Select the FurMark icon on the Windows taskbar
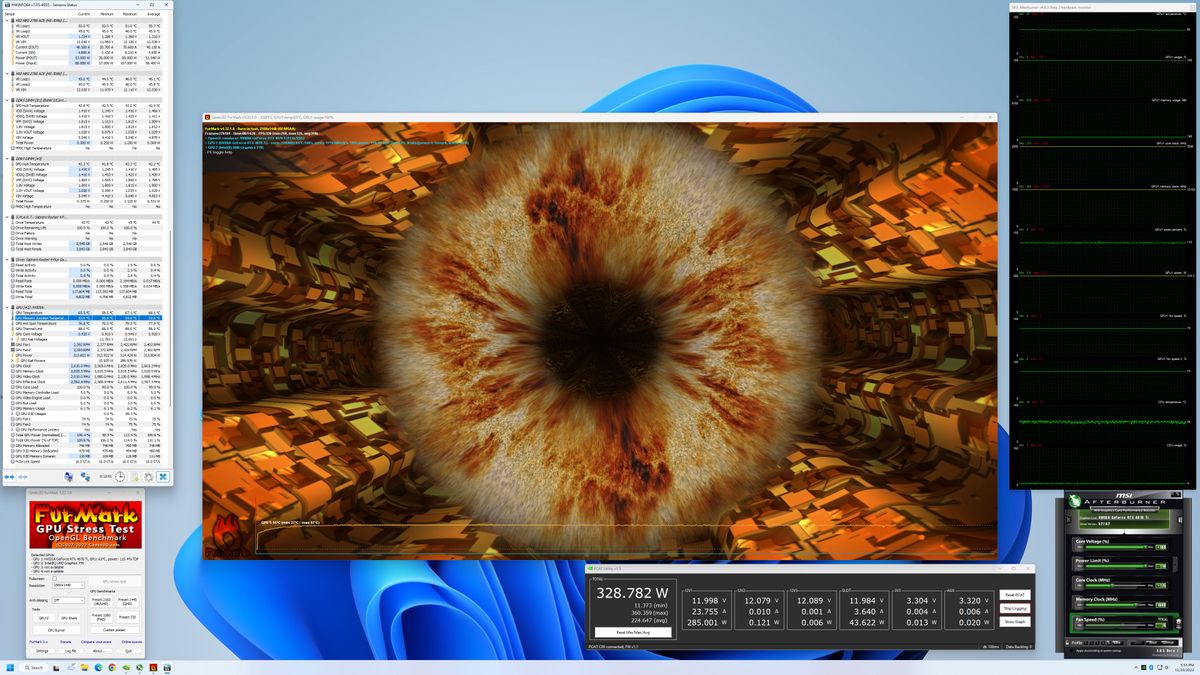 (153, 666)
